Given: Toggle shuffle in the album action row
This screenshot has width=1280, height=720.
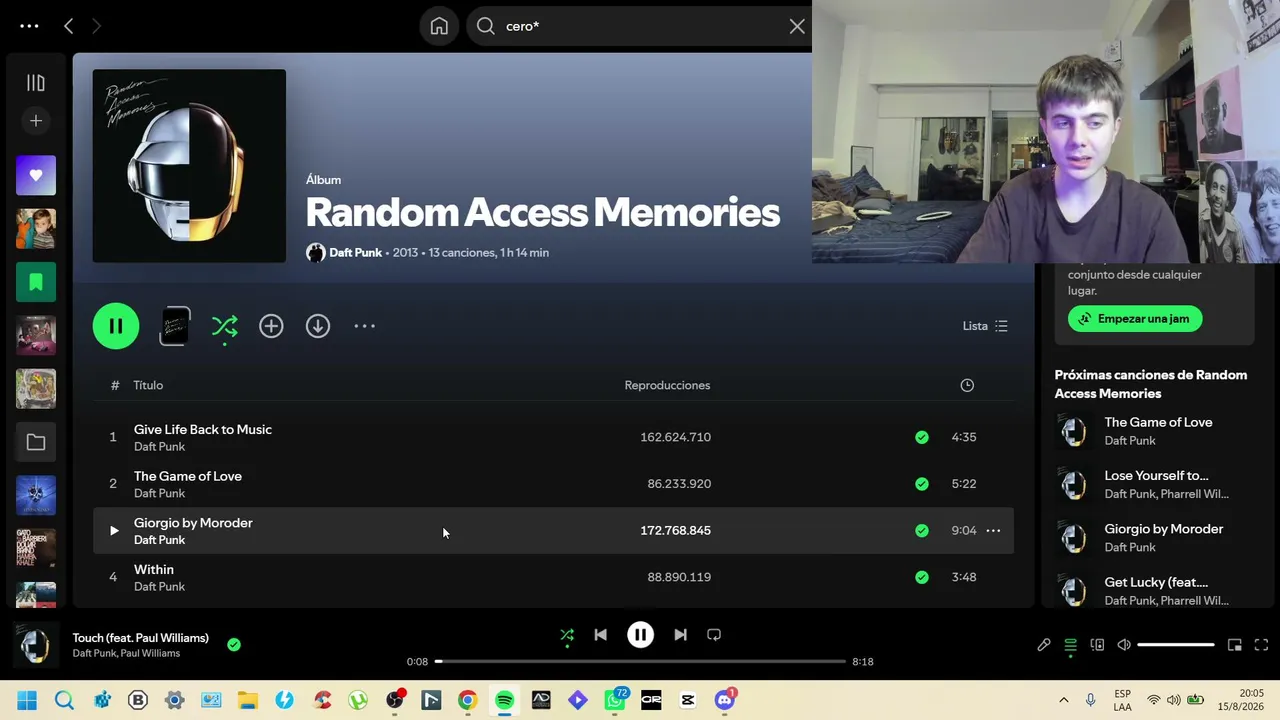Looking at the screenshot, I should tap(225, 326).
